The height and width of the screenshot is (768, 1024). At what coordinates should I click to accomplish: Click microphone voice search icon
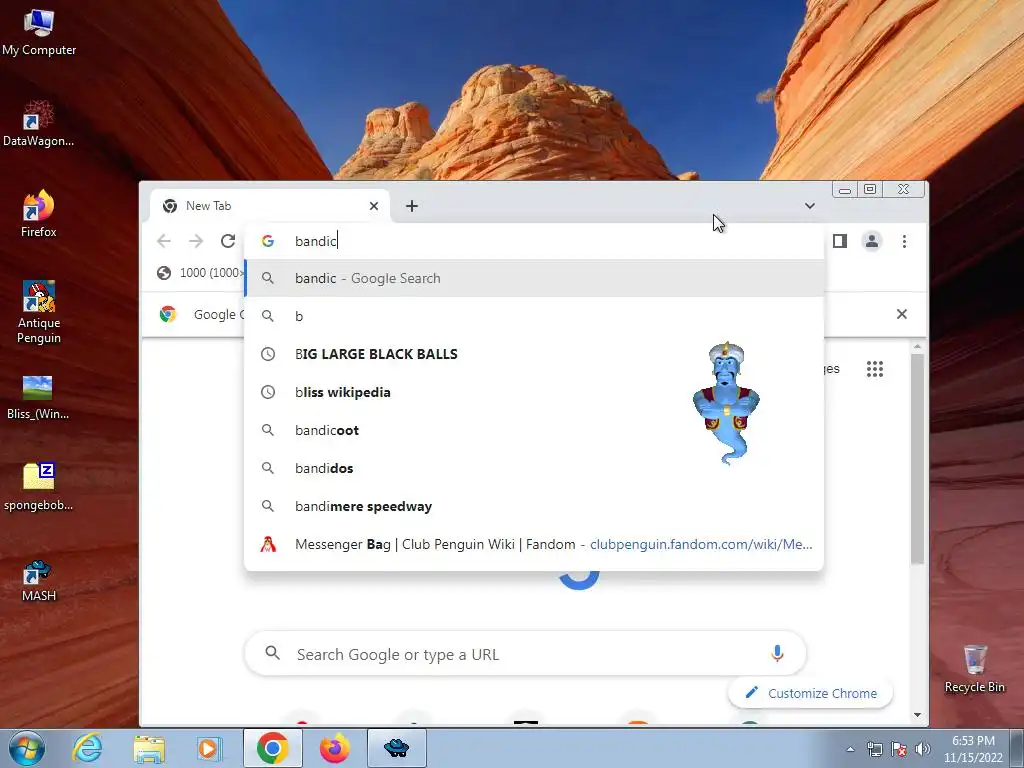click(x=776, y=653)
